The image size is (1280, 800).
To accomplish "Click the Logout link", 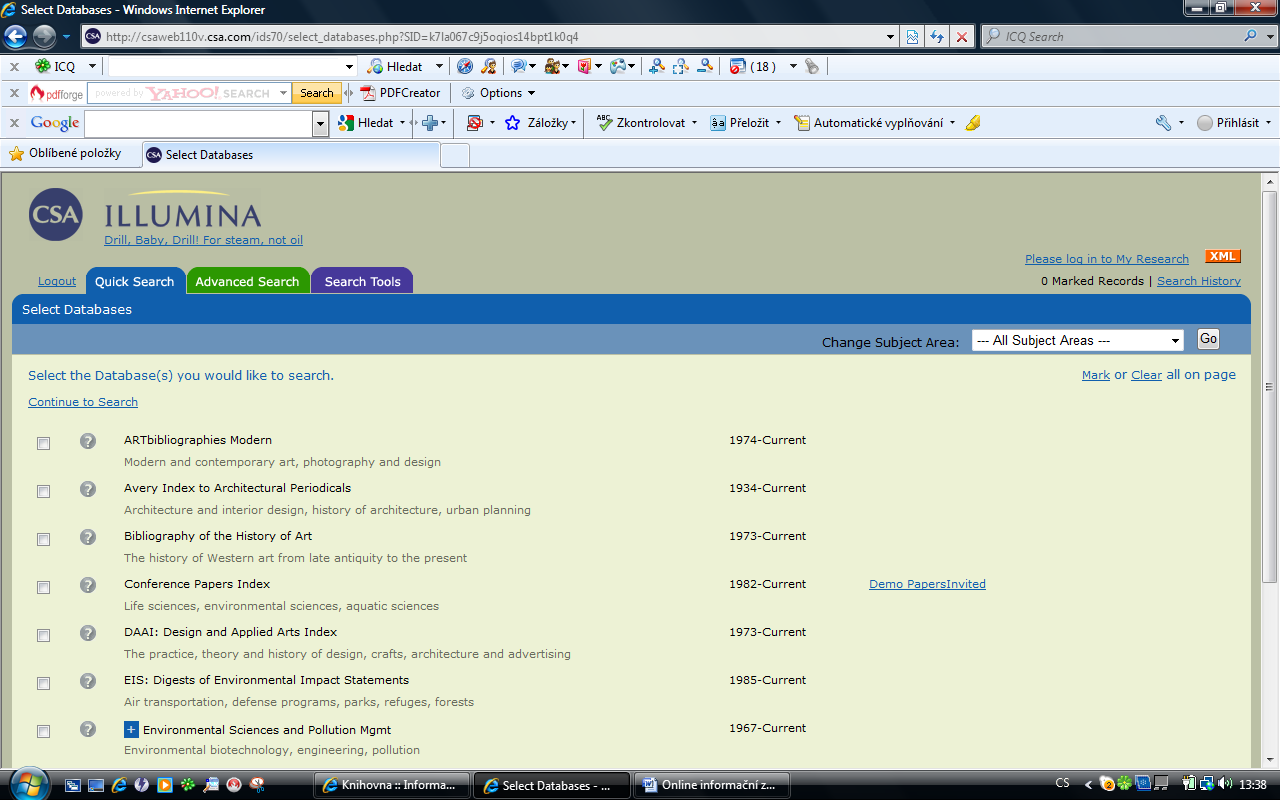I will (x=57, y=282).
